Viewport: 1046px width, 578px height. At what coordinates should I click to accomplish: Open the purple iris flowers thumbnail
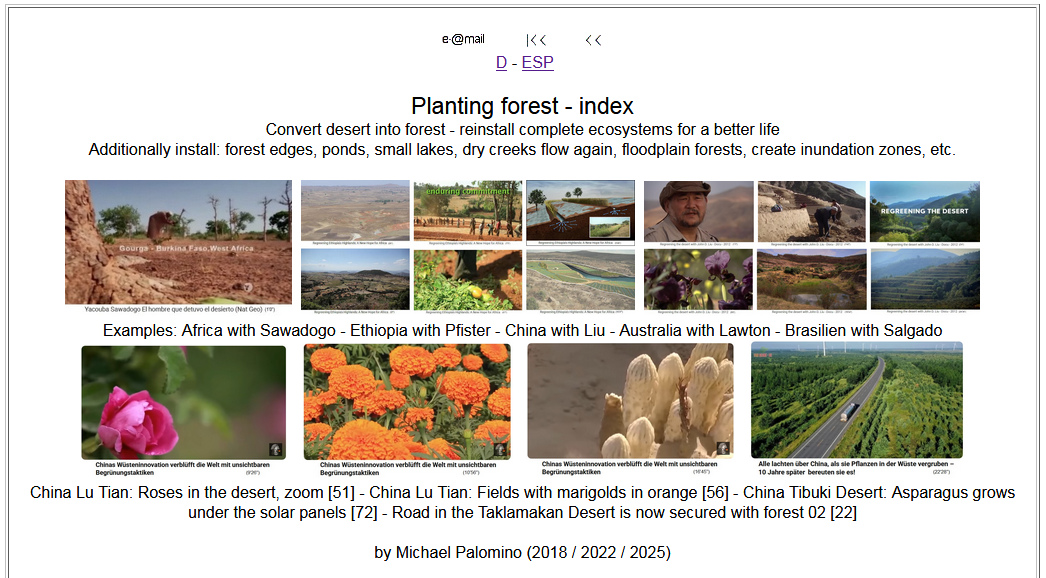[698, 280]
